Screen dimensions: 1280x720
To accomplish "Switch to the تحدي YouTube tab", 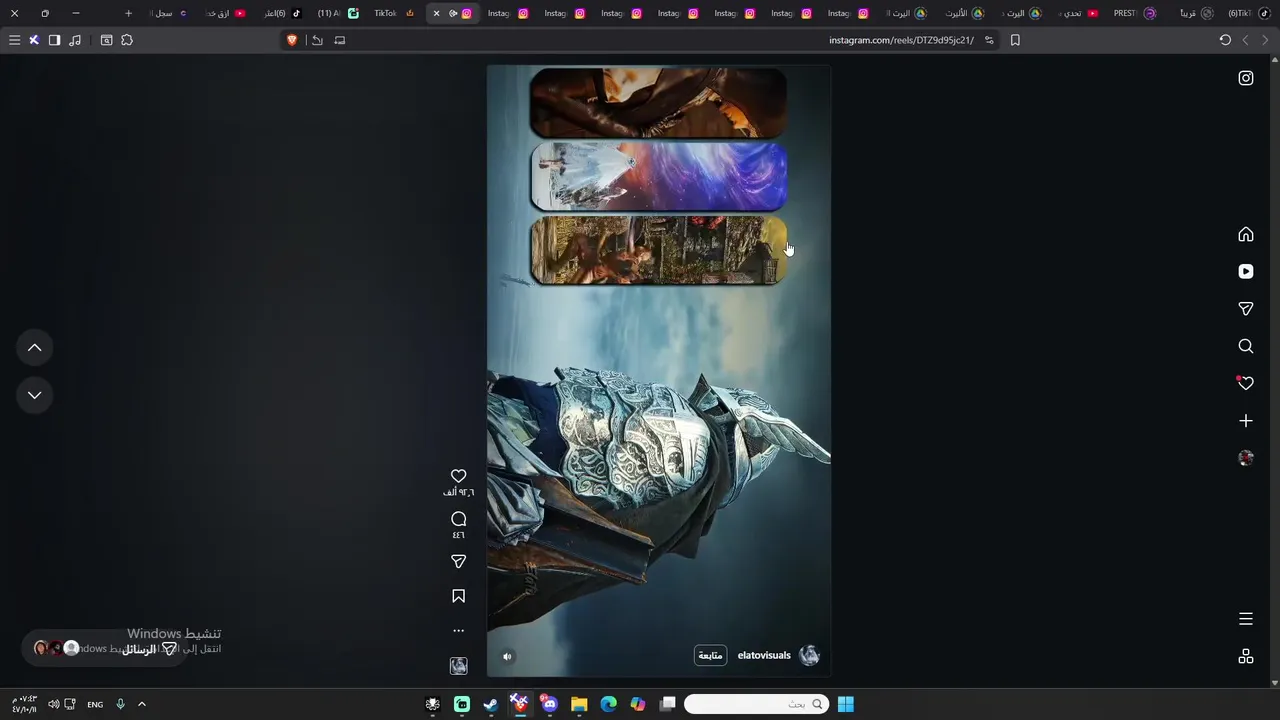I will click(x=1076, y=13).
